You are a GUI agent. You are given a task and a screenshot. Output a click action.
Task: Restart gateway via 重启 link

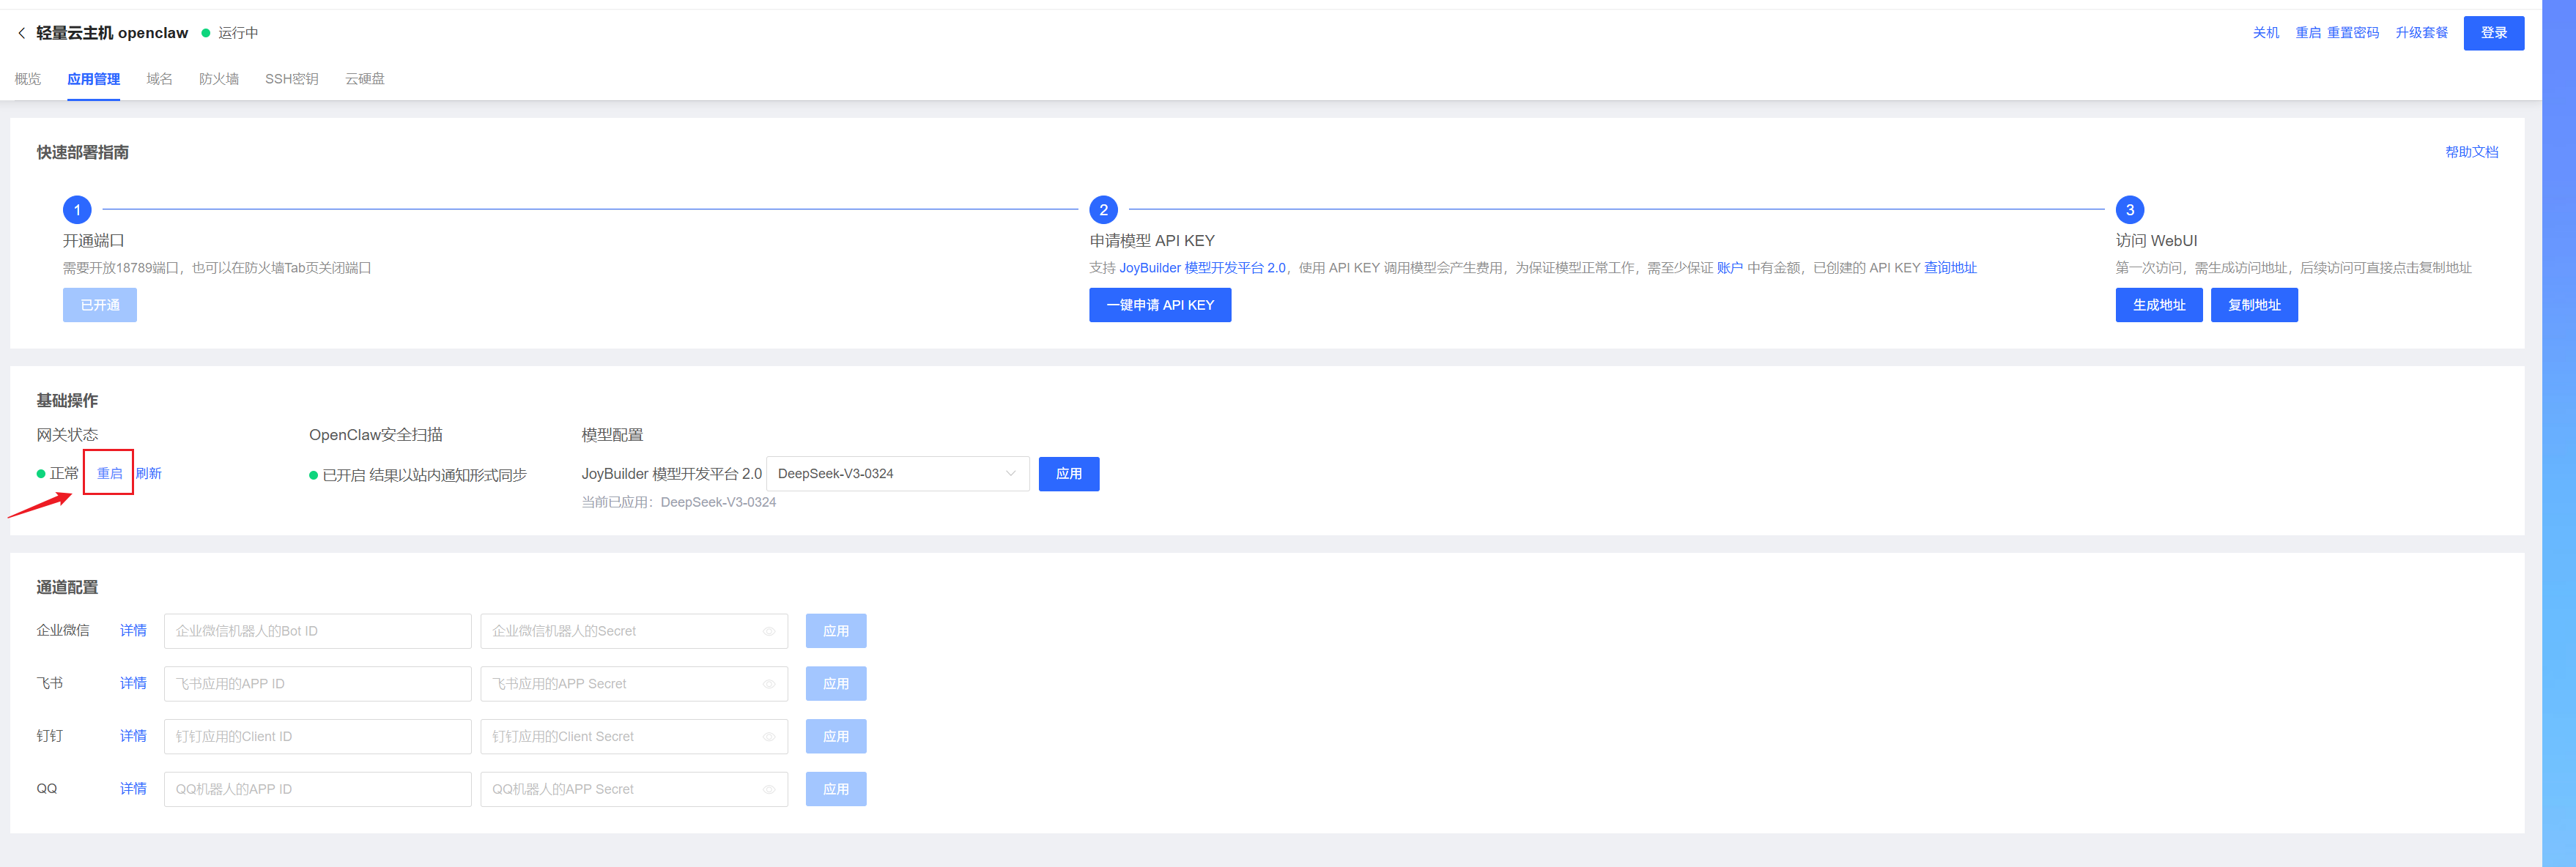click(x=110, y=473)
